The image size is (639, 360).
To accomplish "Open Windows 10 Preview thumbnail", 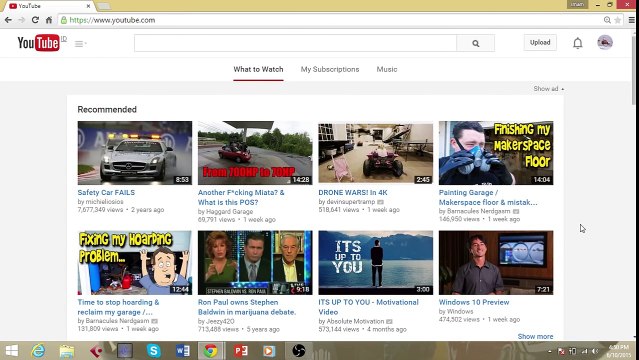I will 496,263.
